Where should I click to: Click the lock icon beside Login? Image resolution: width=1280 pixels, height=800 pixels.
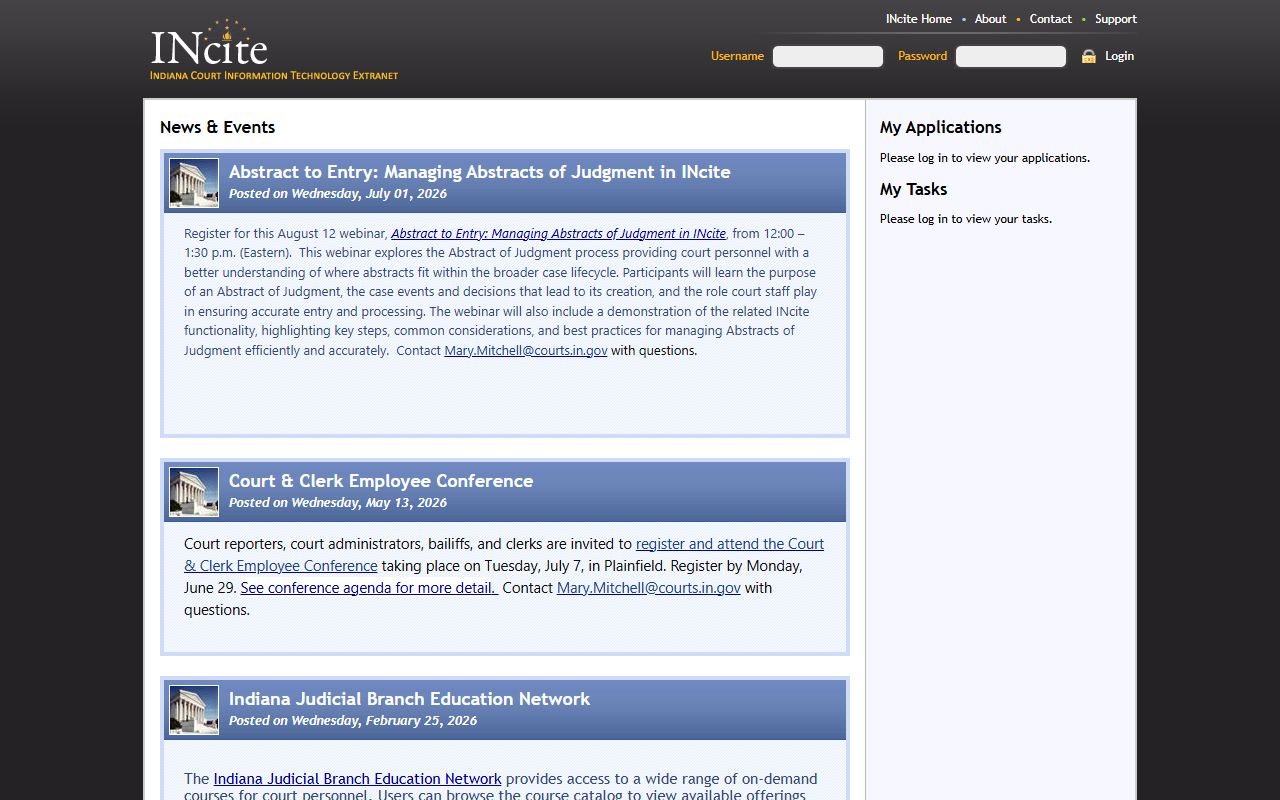coord(1089,56)
